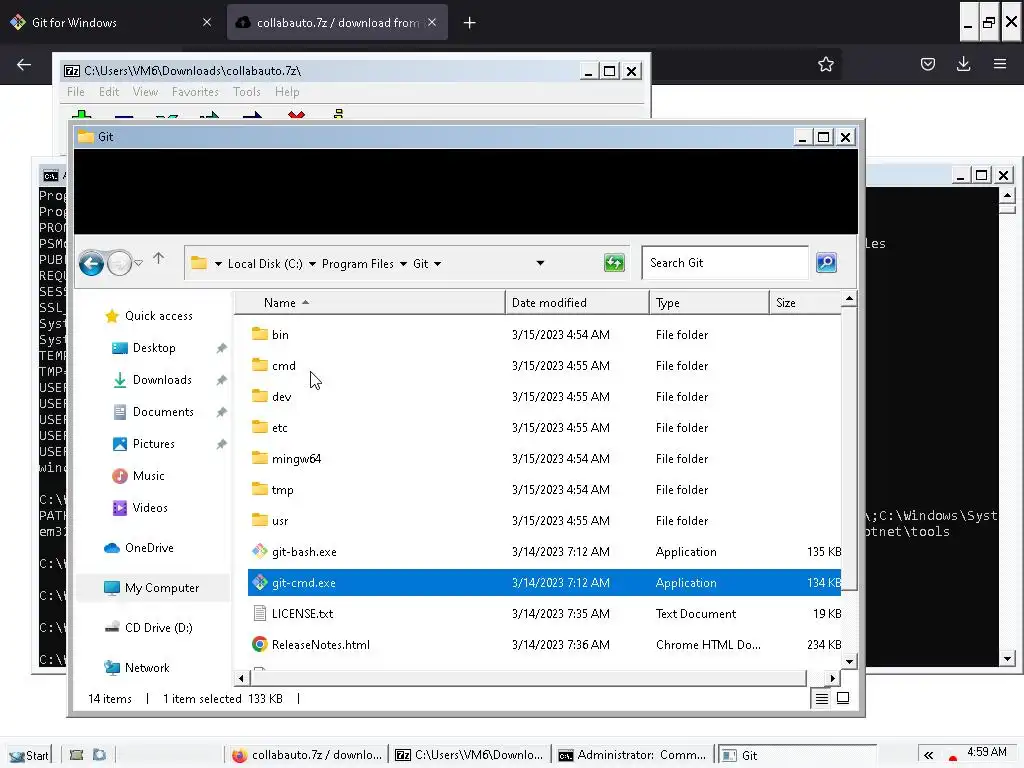1024x768 pixels.
Task: Expand the address bar root dropdown arrow
Action: [x=218, y=264]
